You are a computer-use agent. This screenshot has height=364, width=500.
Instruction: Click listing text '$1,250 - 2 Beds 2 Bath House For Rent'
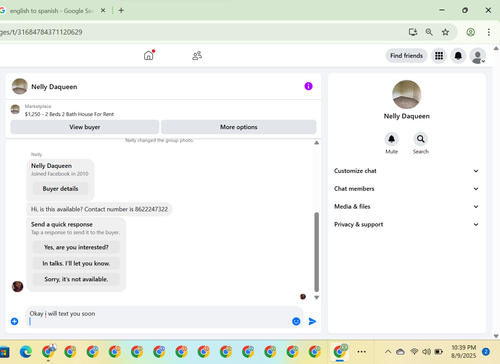tap(69, 114)
